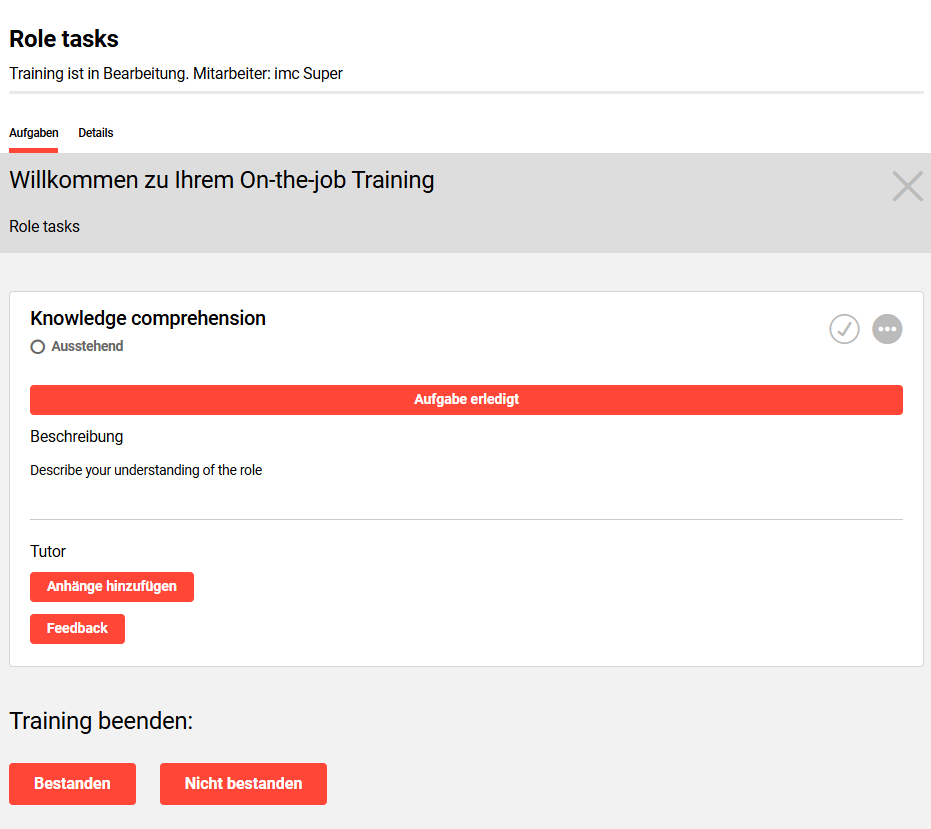This screenshot has height=829, width=931.
Task: Click Anhänge hinzufügen to add attachments
Action: (112, 587)
